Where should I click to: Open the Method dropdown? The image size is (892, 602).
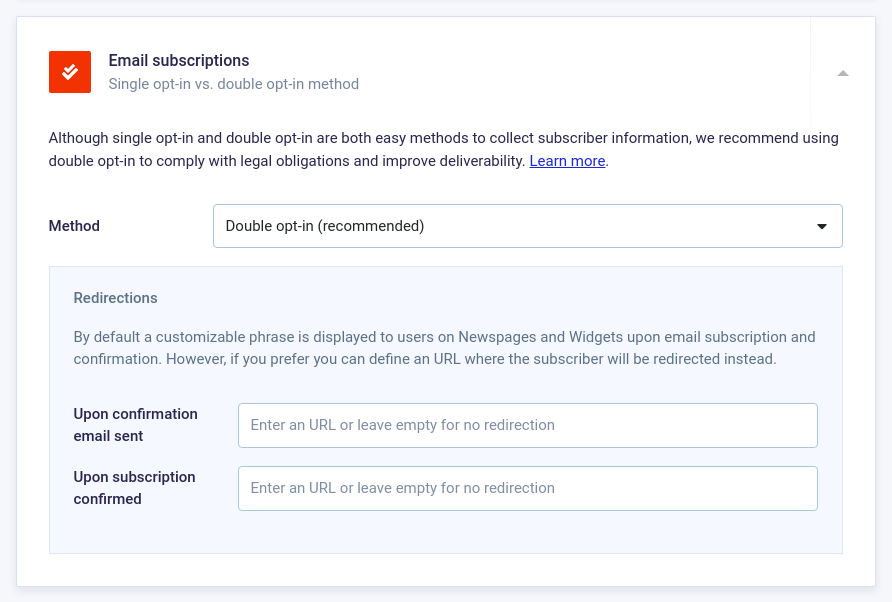click(x=527, y=226)
